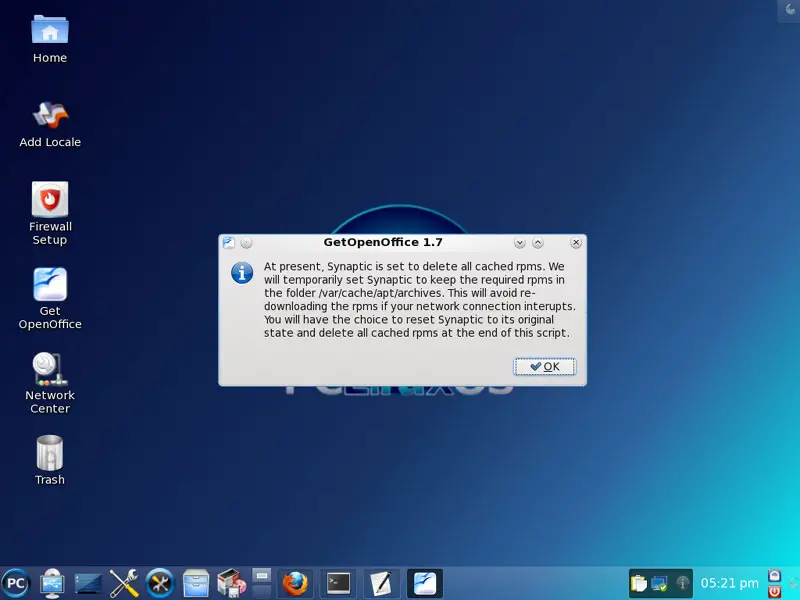
Task: Open the crossed wrench and screwdriver tools
Action: tap(123, 583)
